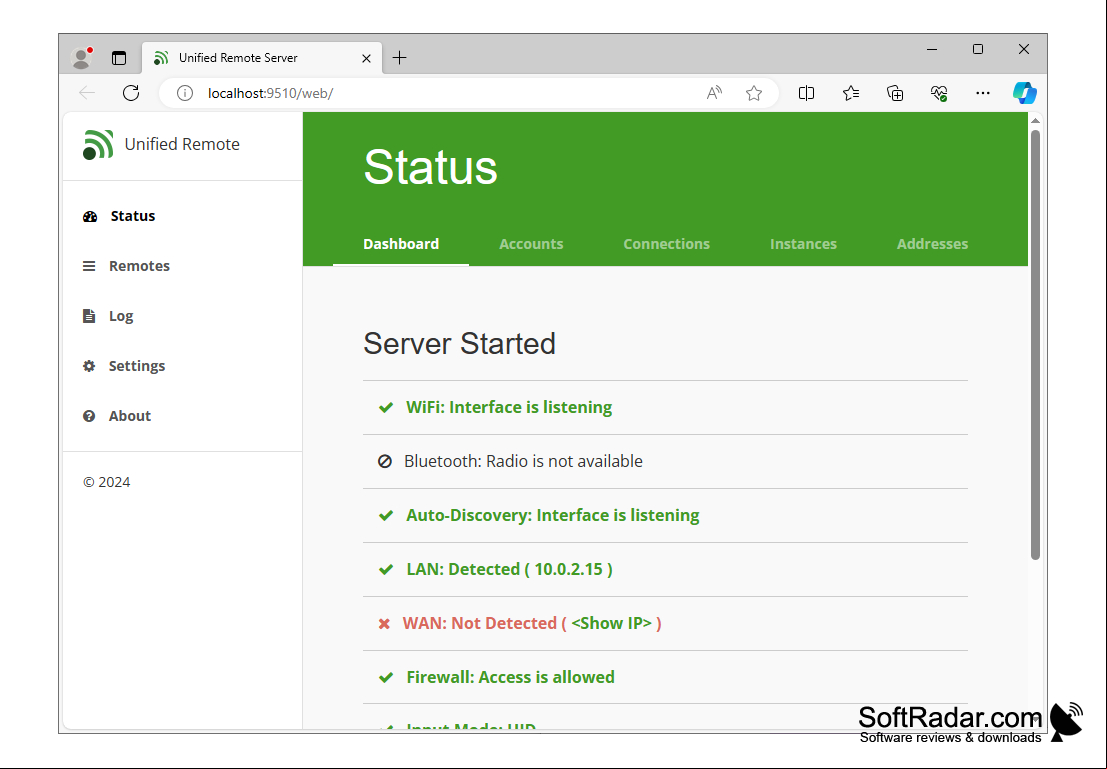Click LAN: Detected ( 10.0.2.15 ) text
Viewport: 1107px width, 769px height.
(x=510, y=569)
